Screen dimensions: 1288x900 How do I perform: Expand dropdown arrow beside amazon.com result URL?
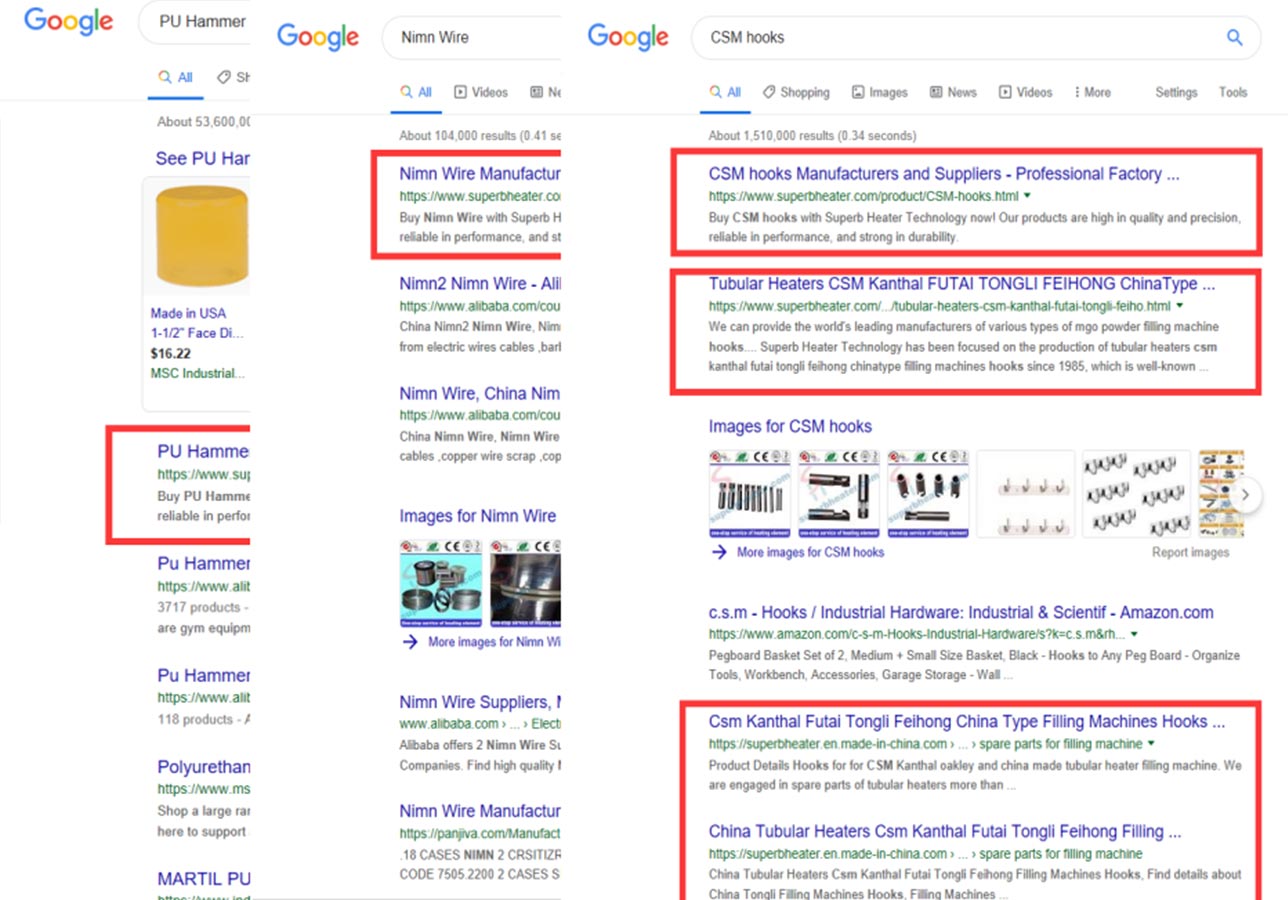click(1133, 634)
